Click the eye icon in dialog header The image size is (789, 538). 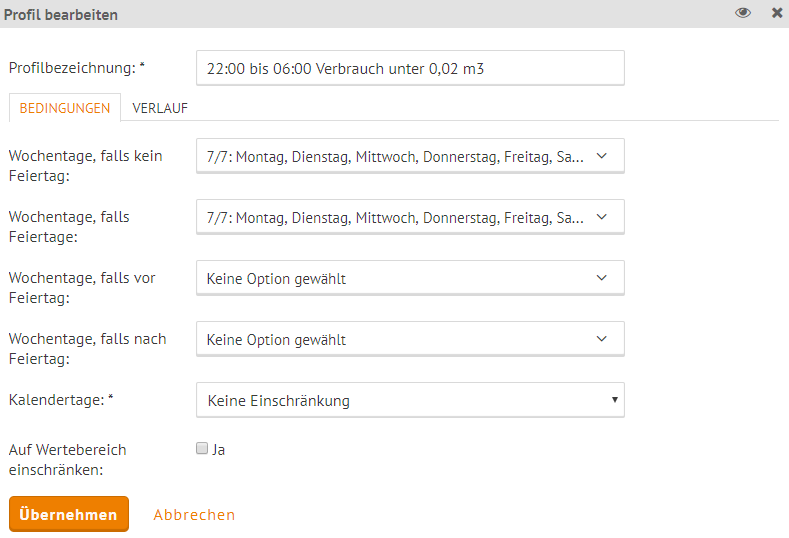pyautogui.click(x=743, y=13)
